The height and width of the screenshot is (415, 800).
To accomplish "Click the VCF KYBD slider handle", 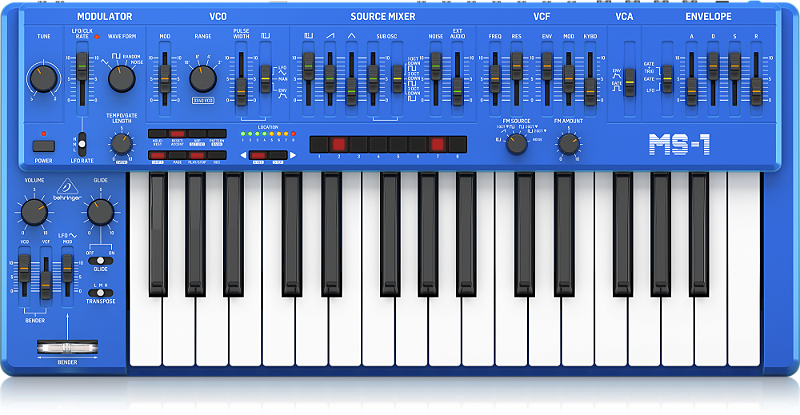I will (x=590, y=92).
